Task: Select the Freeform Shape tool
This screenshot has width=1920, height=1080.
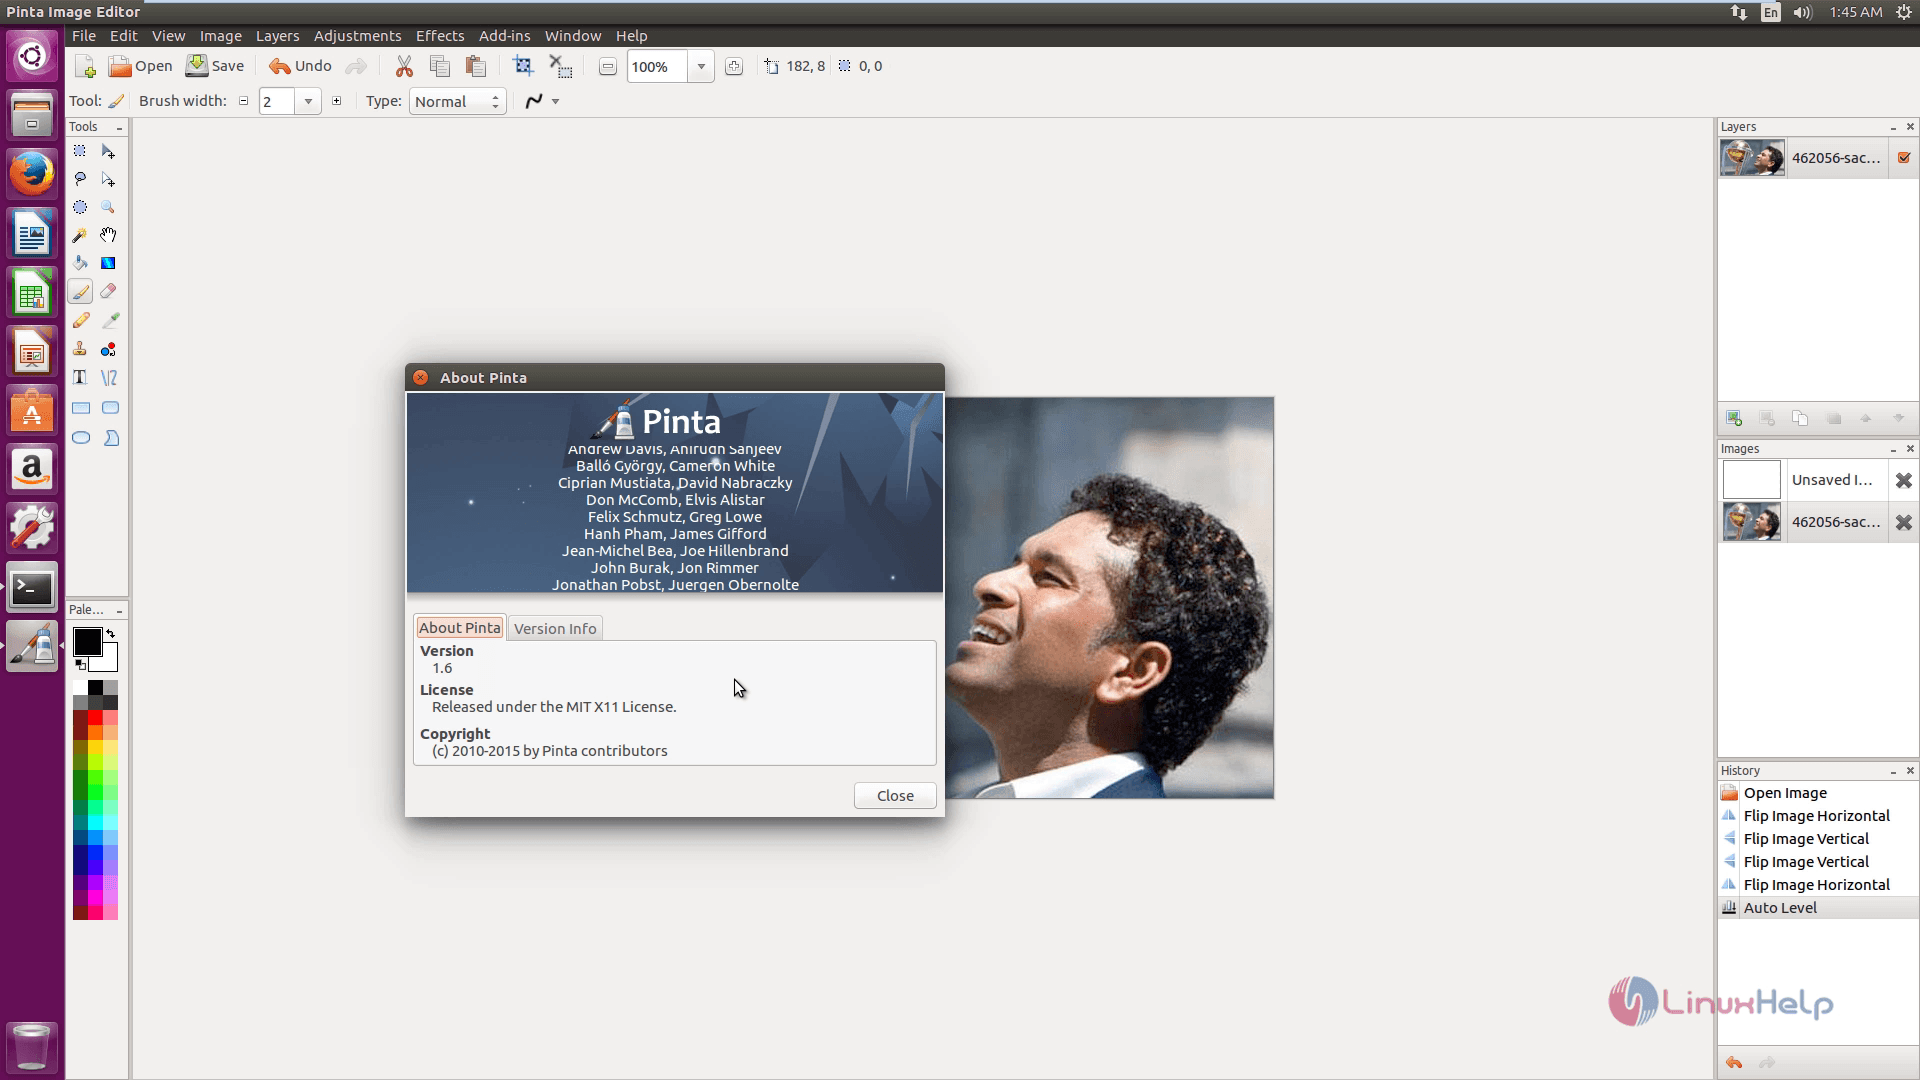Action: (x=111, y=438)
